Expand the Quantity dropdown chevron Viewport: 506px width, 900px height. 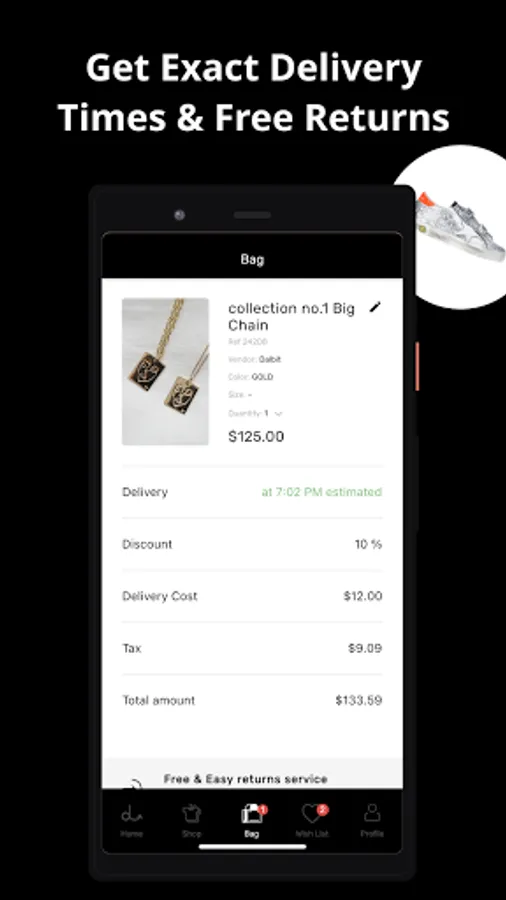pos(279,413)
